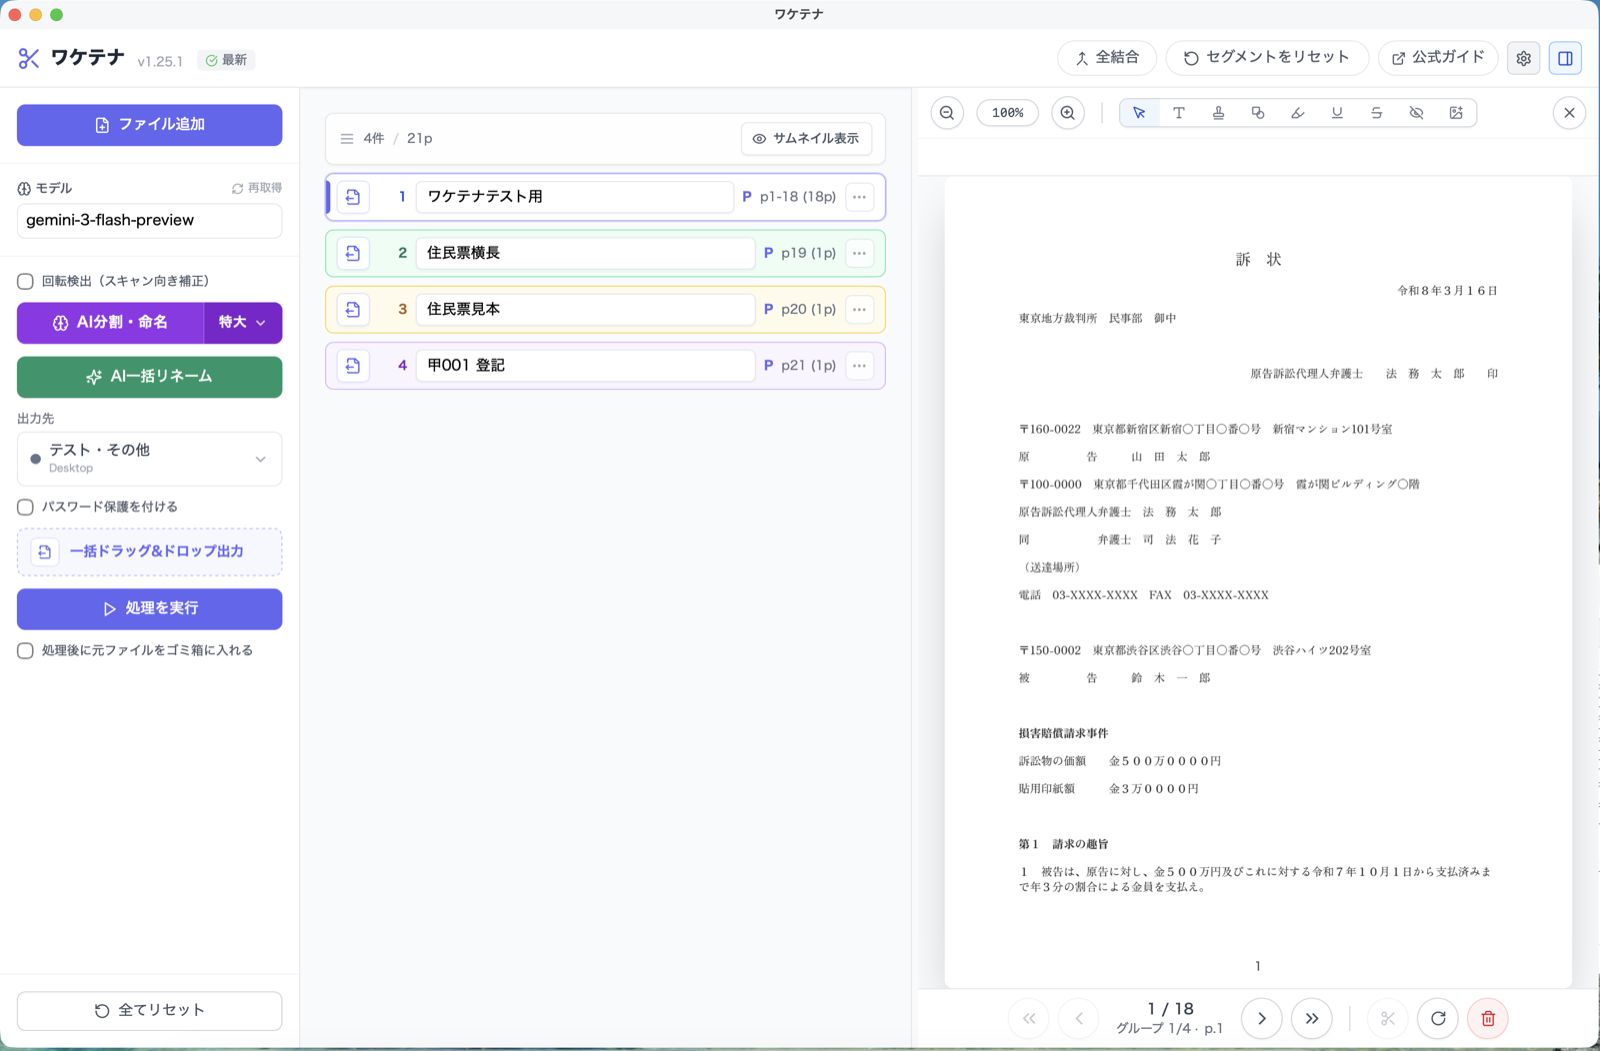Split at current page with scissors
The image size is (1600, 1051).
pos(1388,1019)
